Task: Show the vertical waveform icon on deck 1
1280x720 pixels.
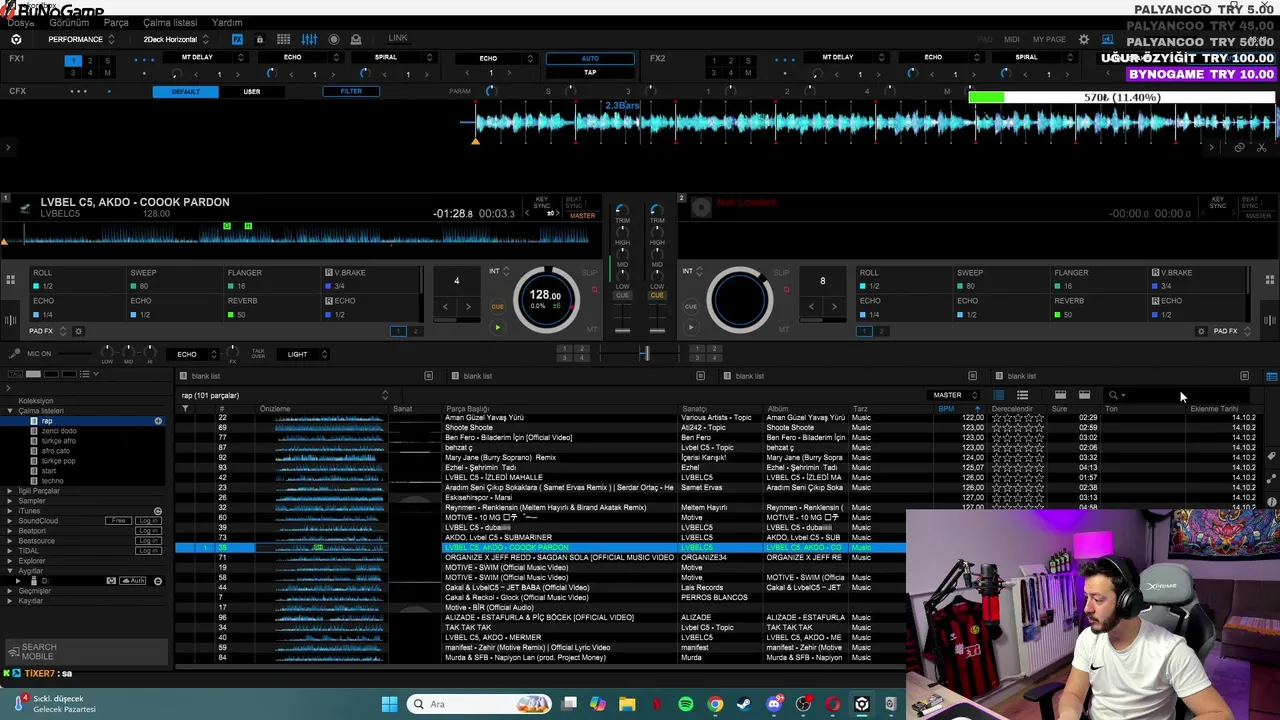Action: [x=10, y=321]
